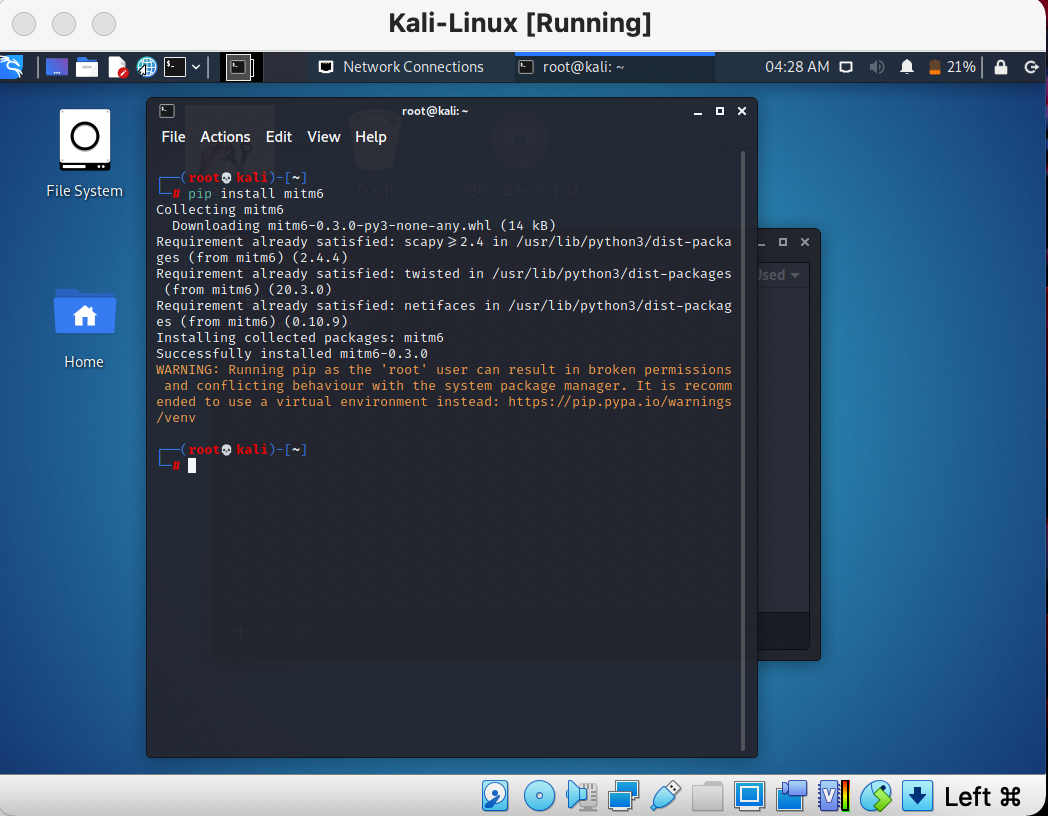The image size is (1048, 816).
Task: Click macOS minimize button of VM window
Action: [64, 24]
